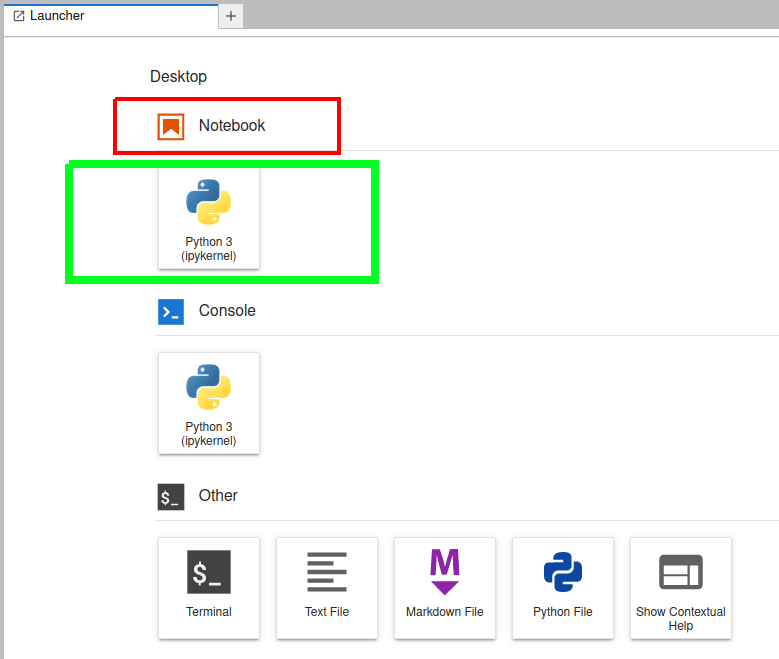The height and width of the screenshot is (659, 779).
Task: Click the blue Console section prompt icon
Action: point(171,312)
